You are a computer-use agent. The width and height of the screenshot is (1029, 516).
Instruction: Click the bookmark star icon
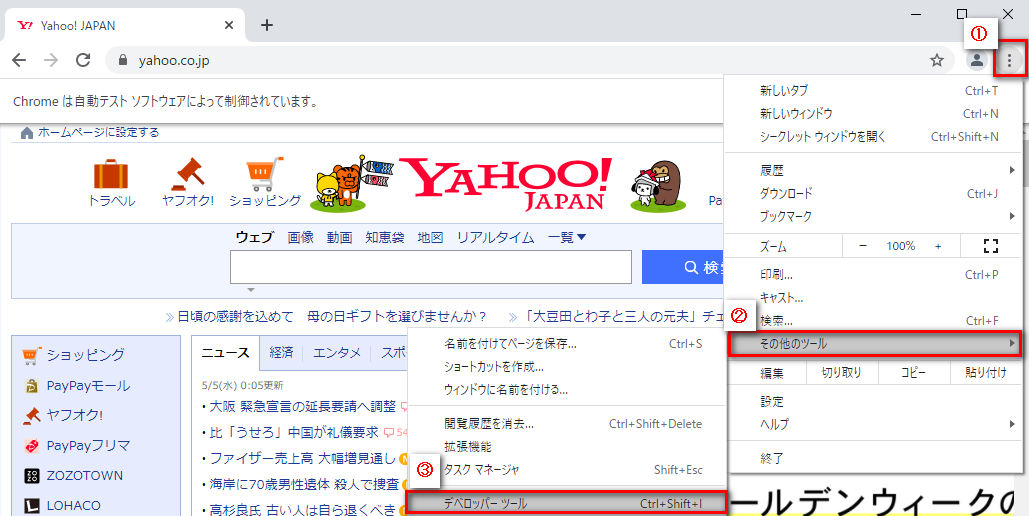coord(936,61)
